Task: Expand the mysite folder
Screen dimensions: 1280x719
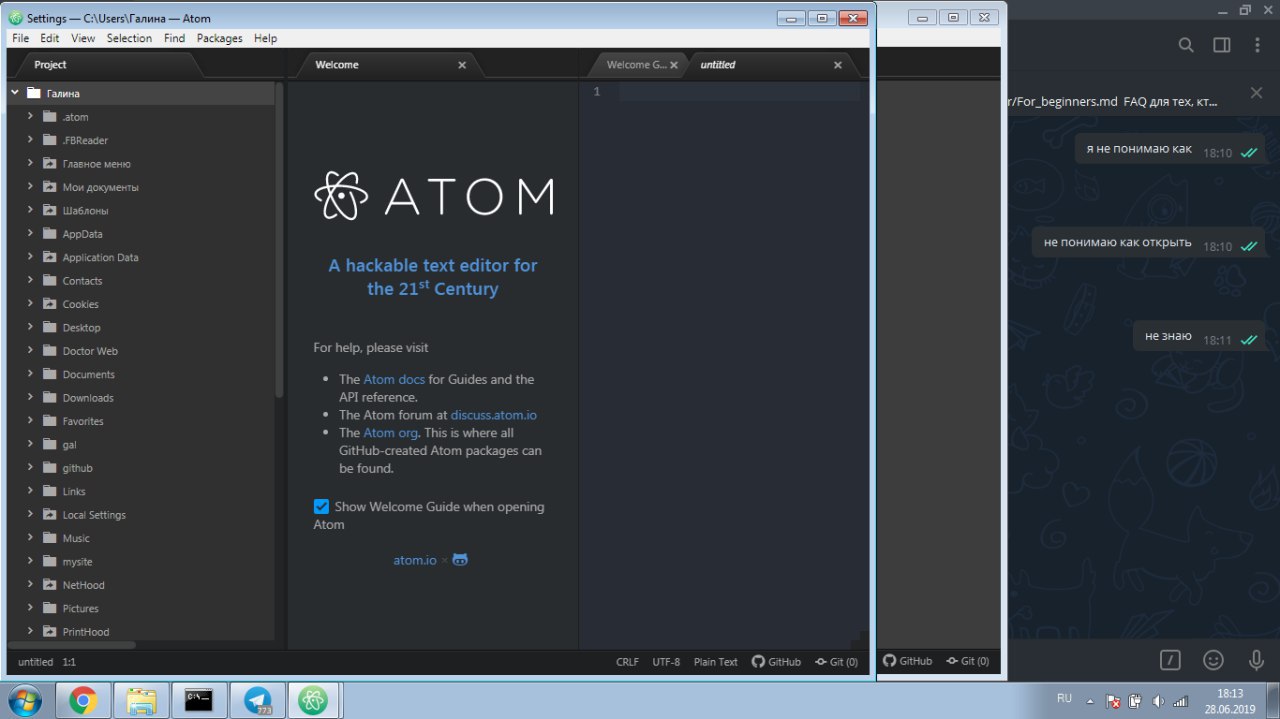Action: pos(31,561)
